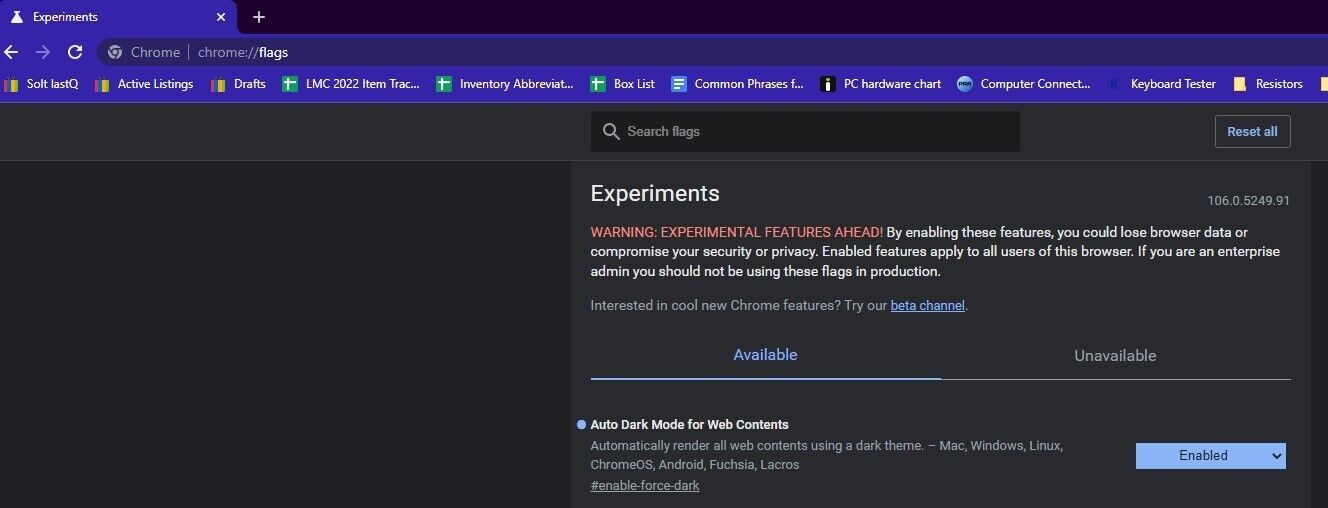Click the Reset all button
The width and height of the screenshot is (1328, 508).
(x=1252, y=132)
